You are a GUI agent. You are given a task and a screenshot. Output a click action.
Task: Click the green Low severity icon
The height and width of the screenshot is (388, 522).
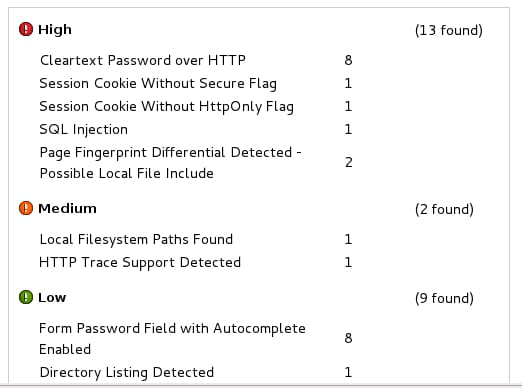coord(26,297)
